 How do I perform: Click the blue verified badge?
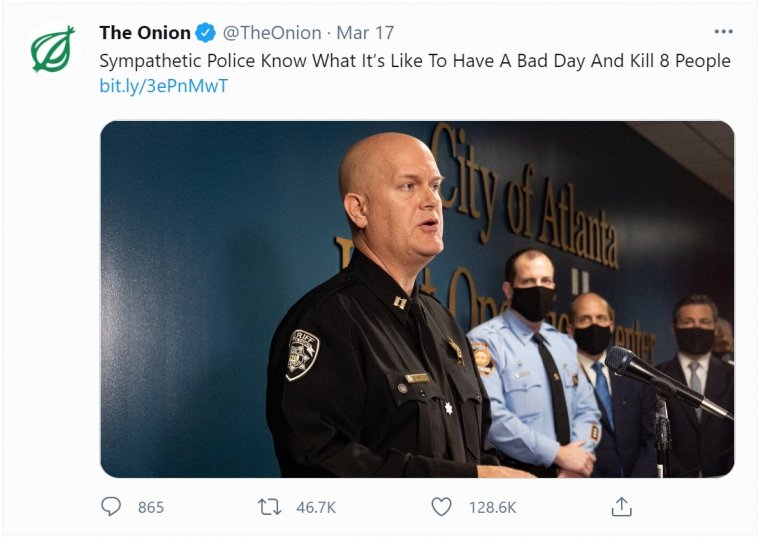point(205,33)
